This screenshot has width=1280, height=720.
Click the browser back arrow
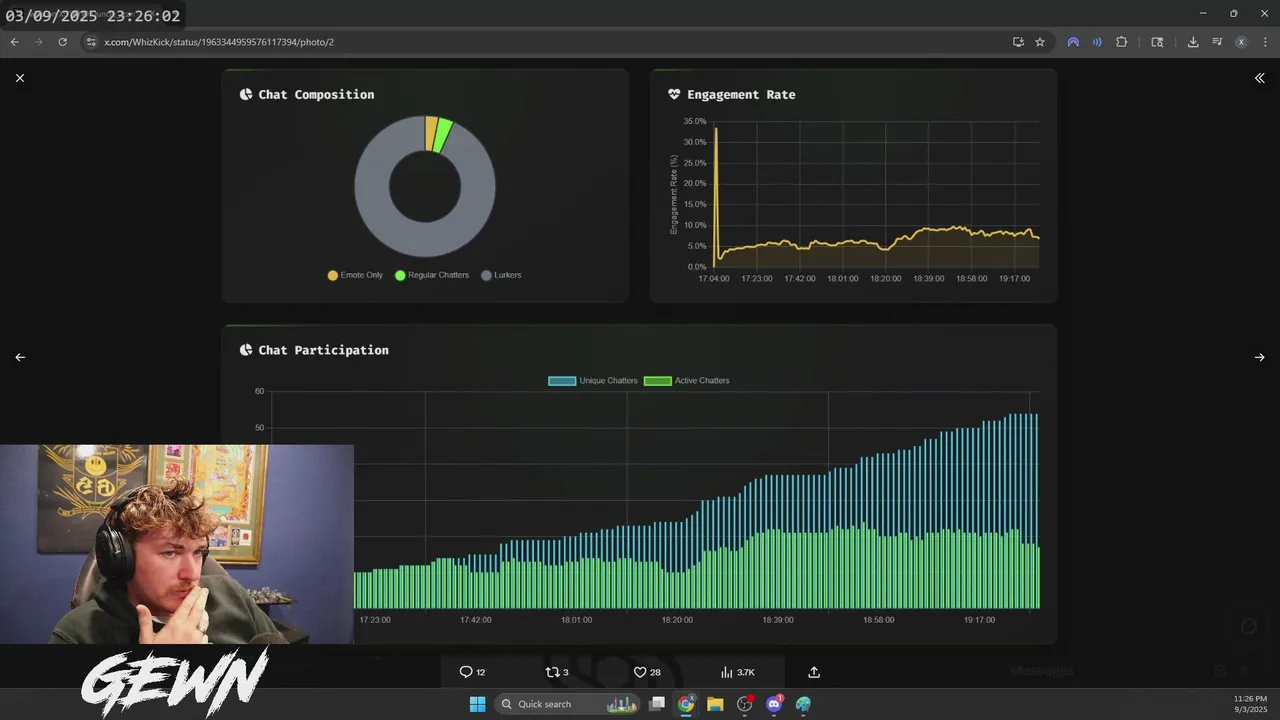pos(14,42)
